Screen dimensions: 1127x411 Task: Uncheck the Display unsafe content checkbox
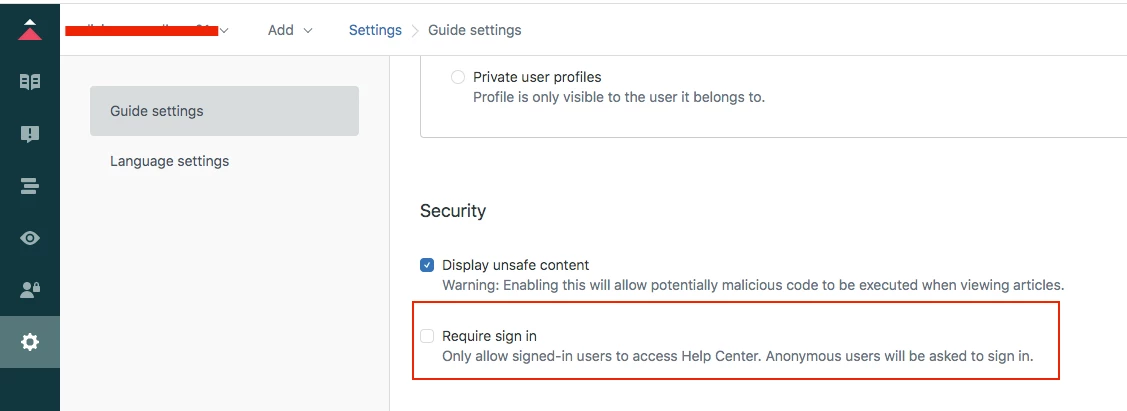click(427, 265)
